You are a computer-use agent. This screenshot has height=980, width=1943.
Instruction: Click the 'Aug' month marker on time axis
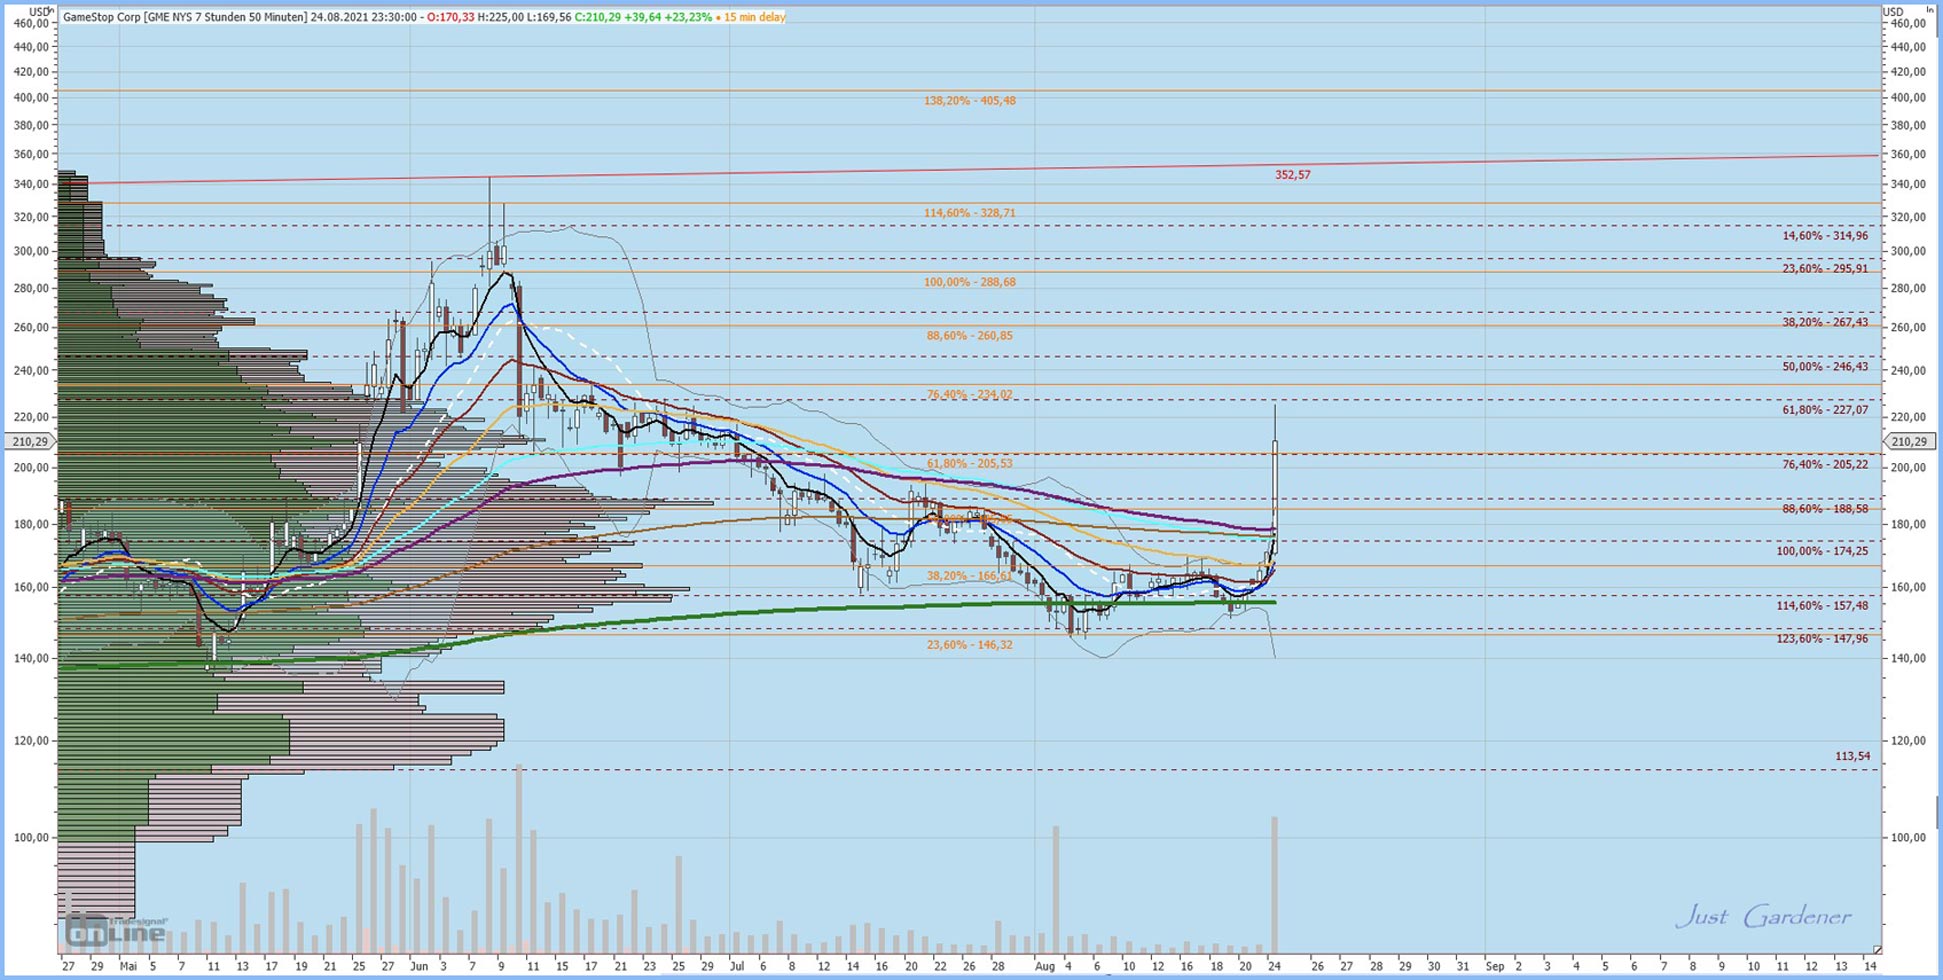point(1045,967)
